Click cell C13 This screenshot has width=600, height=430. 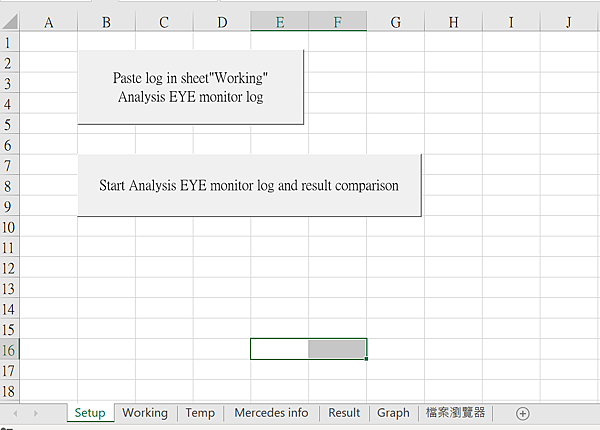coord(164,288)
